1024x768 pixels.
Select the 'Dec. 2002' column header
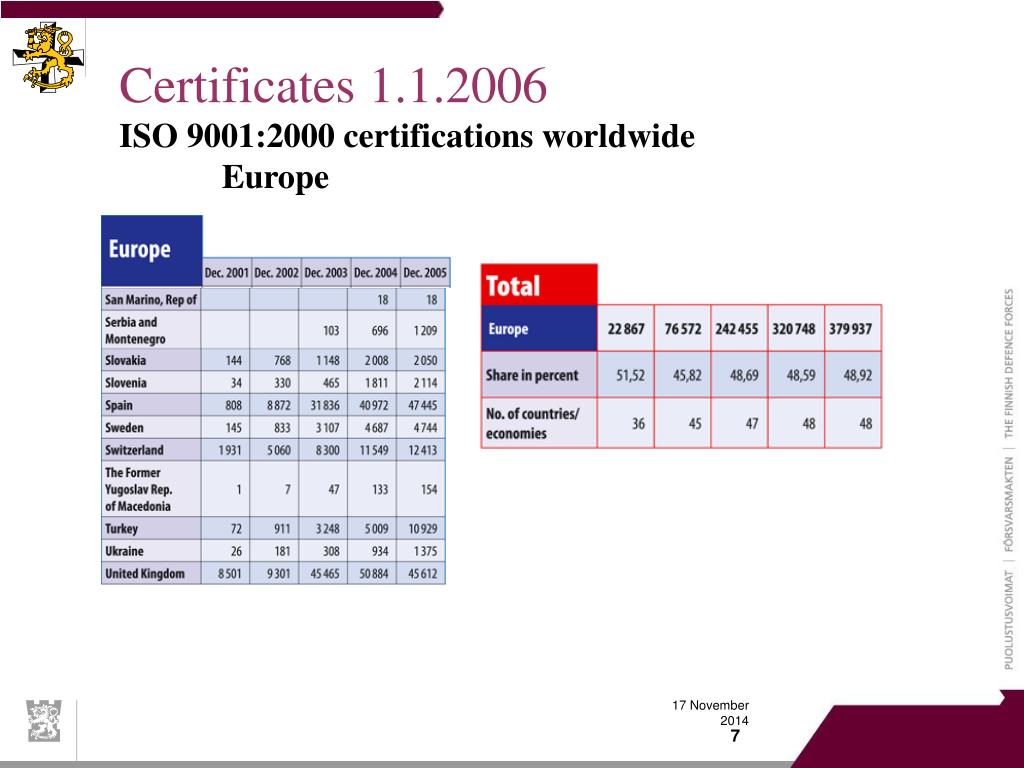click(x=276, y=272)
